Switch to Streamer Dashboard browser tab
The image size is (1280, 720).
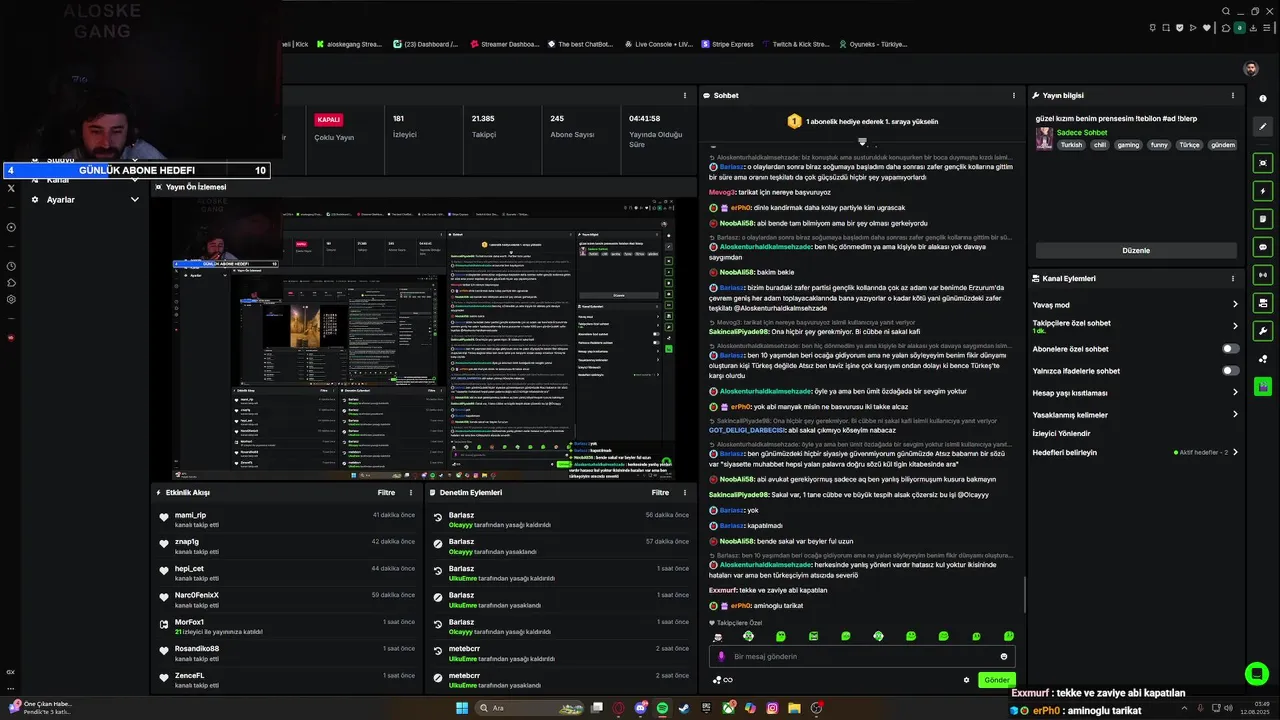point(504,44)
